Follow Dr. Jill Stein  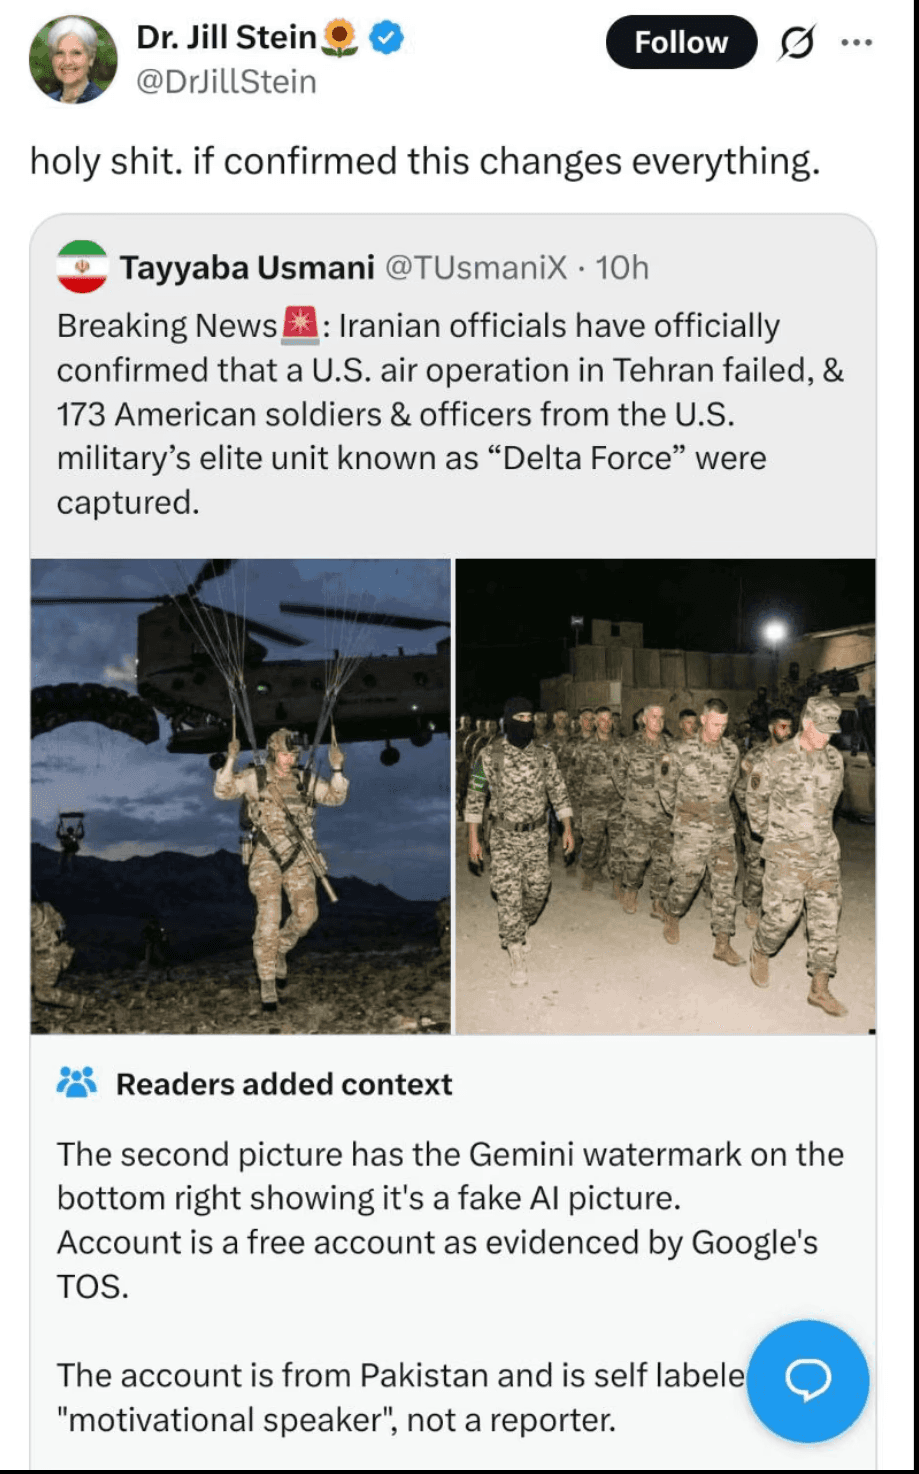pyautogui.click(x=681, y=42)
